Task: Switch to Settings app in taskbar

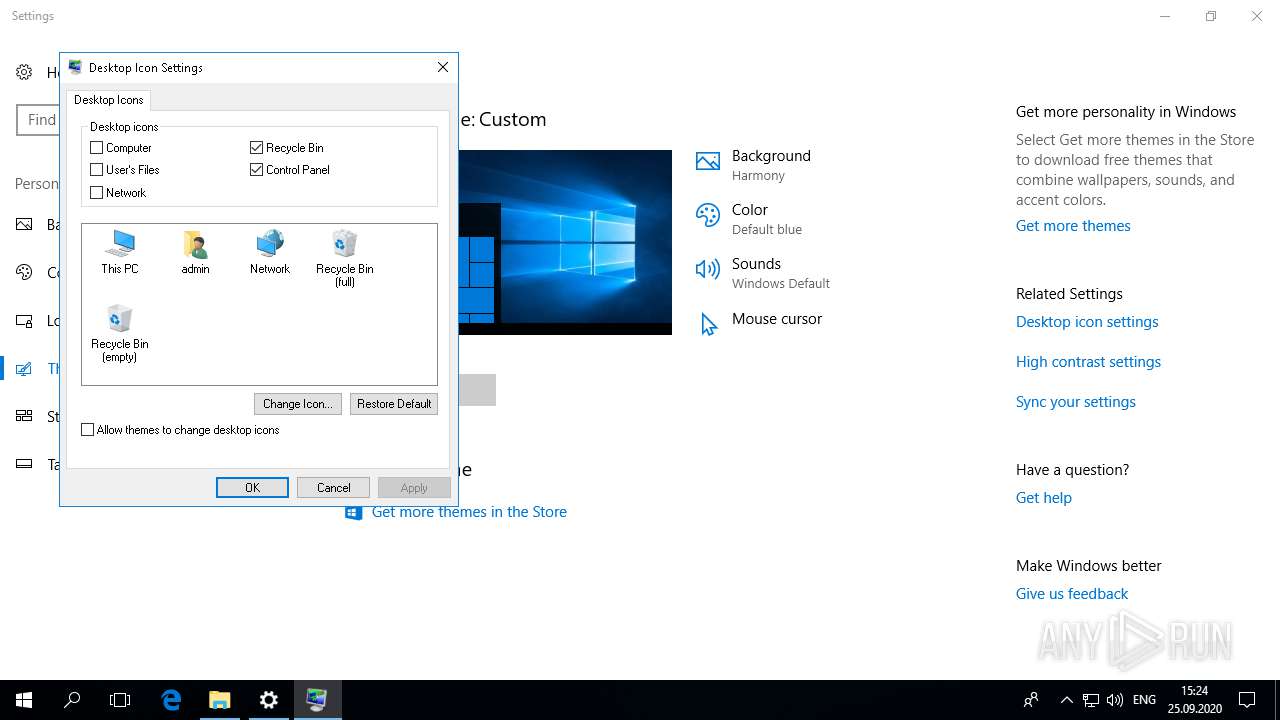Action: click(x=268, y=700)
